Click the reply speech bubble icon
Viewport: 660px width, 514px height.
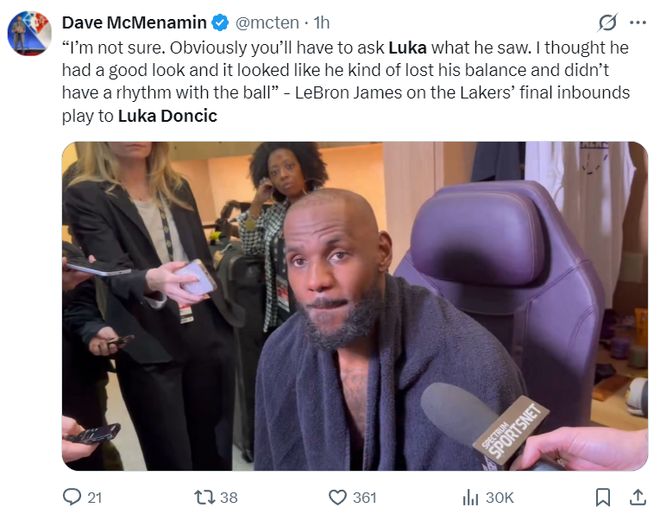pyautogui.click(x=72, y=497)
